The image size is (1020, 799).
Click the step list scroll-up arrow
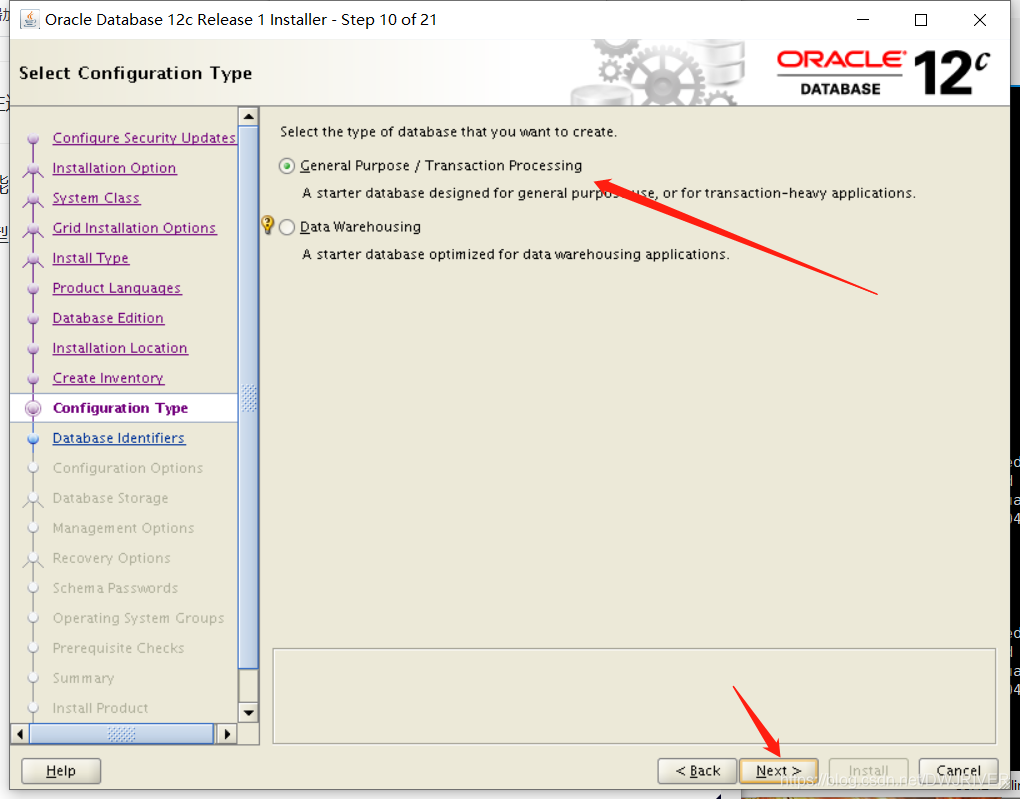[x=248, y=117]
